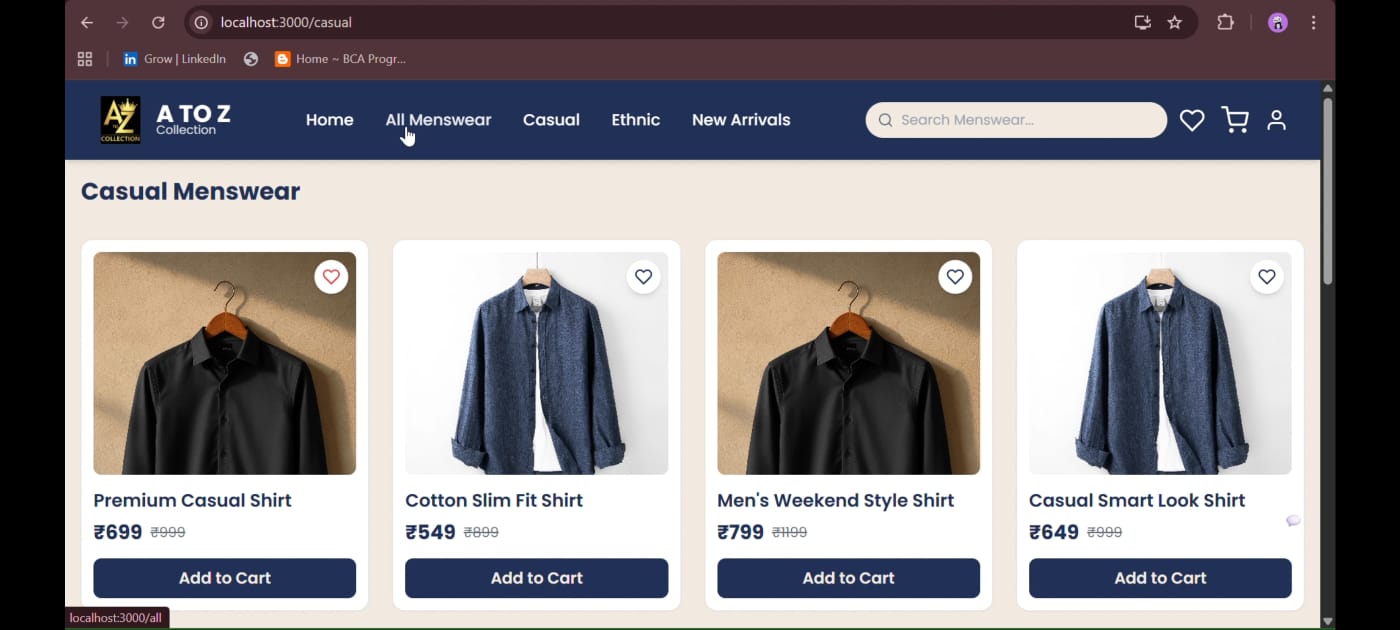Favorite the Premium Casual Shirt with heart
This screenshot has height=630, width=1400.
331,277
